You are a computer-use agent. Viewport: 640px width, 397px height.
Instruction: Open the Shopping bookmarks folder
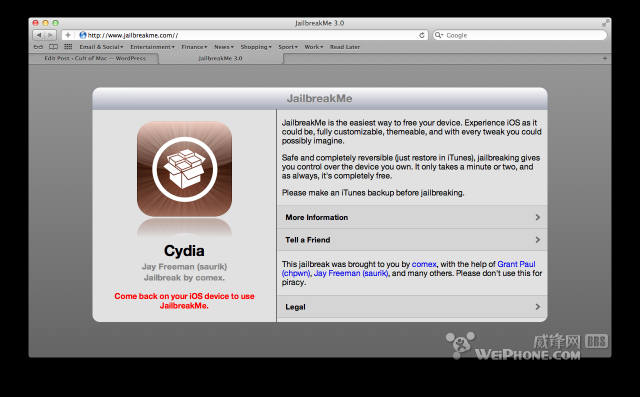point(256,47)
